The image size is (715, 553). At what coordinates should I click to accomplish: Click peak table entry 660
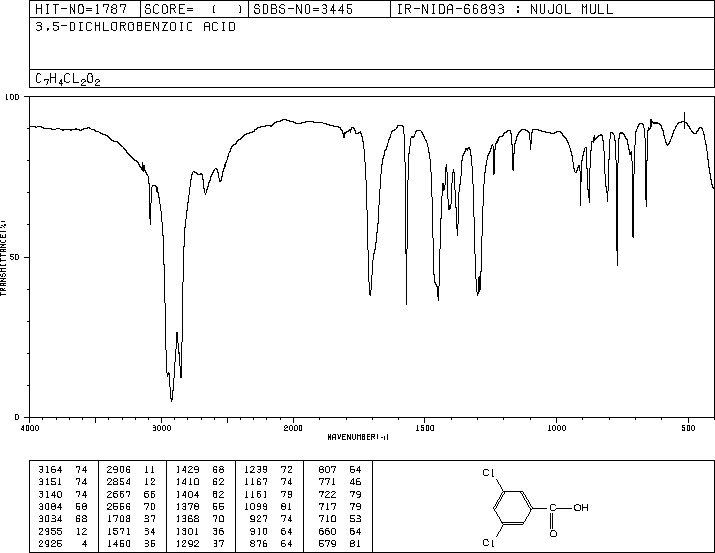pos(327,532)
